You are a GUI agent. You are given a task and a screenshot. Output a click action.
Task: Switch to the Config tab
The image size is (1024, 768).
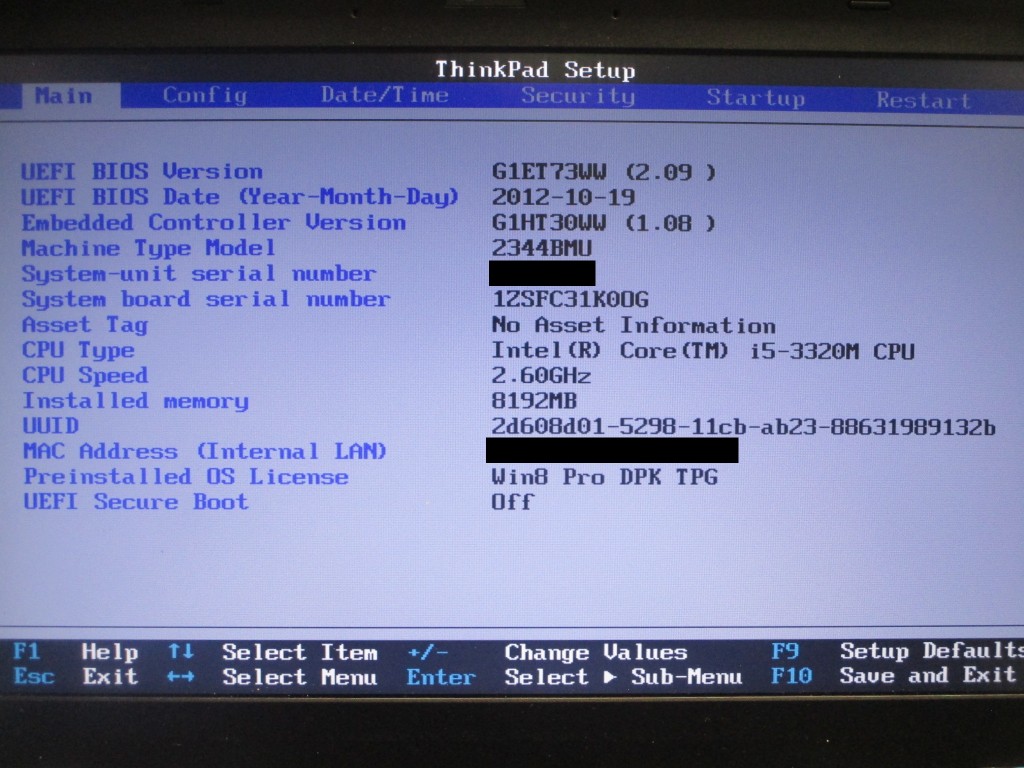(204, 96)
